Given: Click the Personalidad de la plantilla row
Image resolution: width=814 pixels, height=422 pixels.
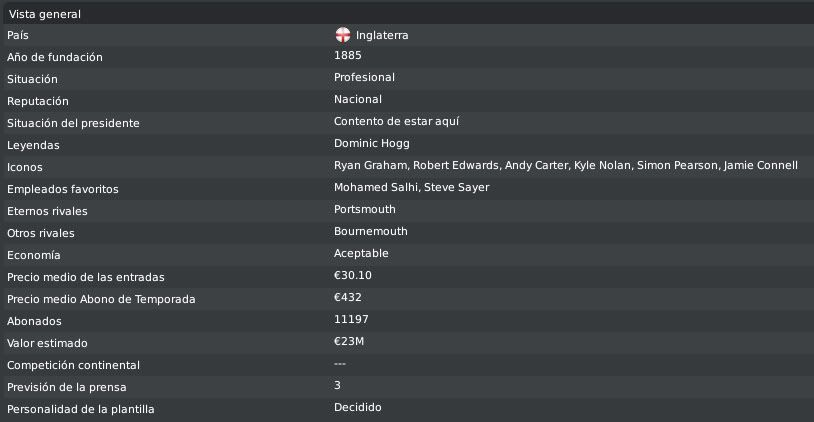Looking at the screenshot, I should pos(407,409).
